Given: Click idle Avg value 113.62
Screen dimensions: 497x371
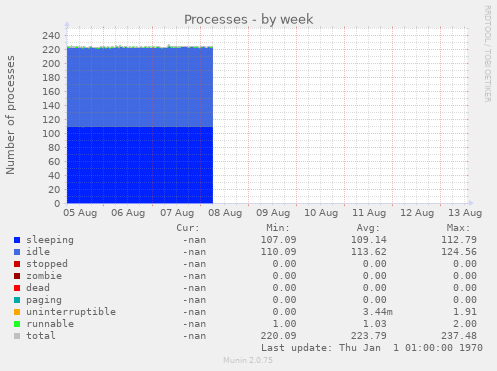Looking at the screenshot, I should tap(369, 252).
